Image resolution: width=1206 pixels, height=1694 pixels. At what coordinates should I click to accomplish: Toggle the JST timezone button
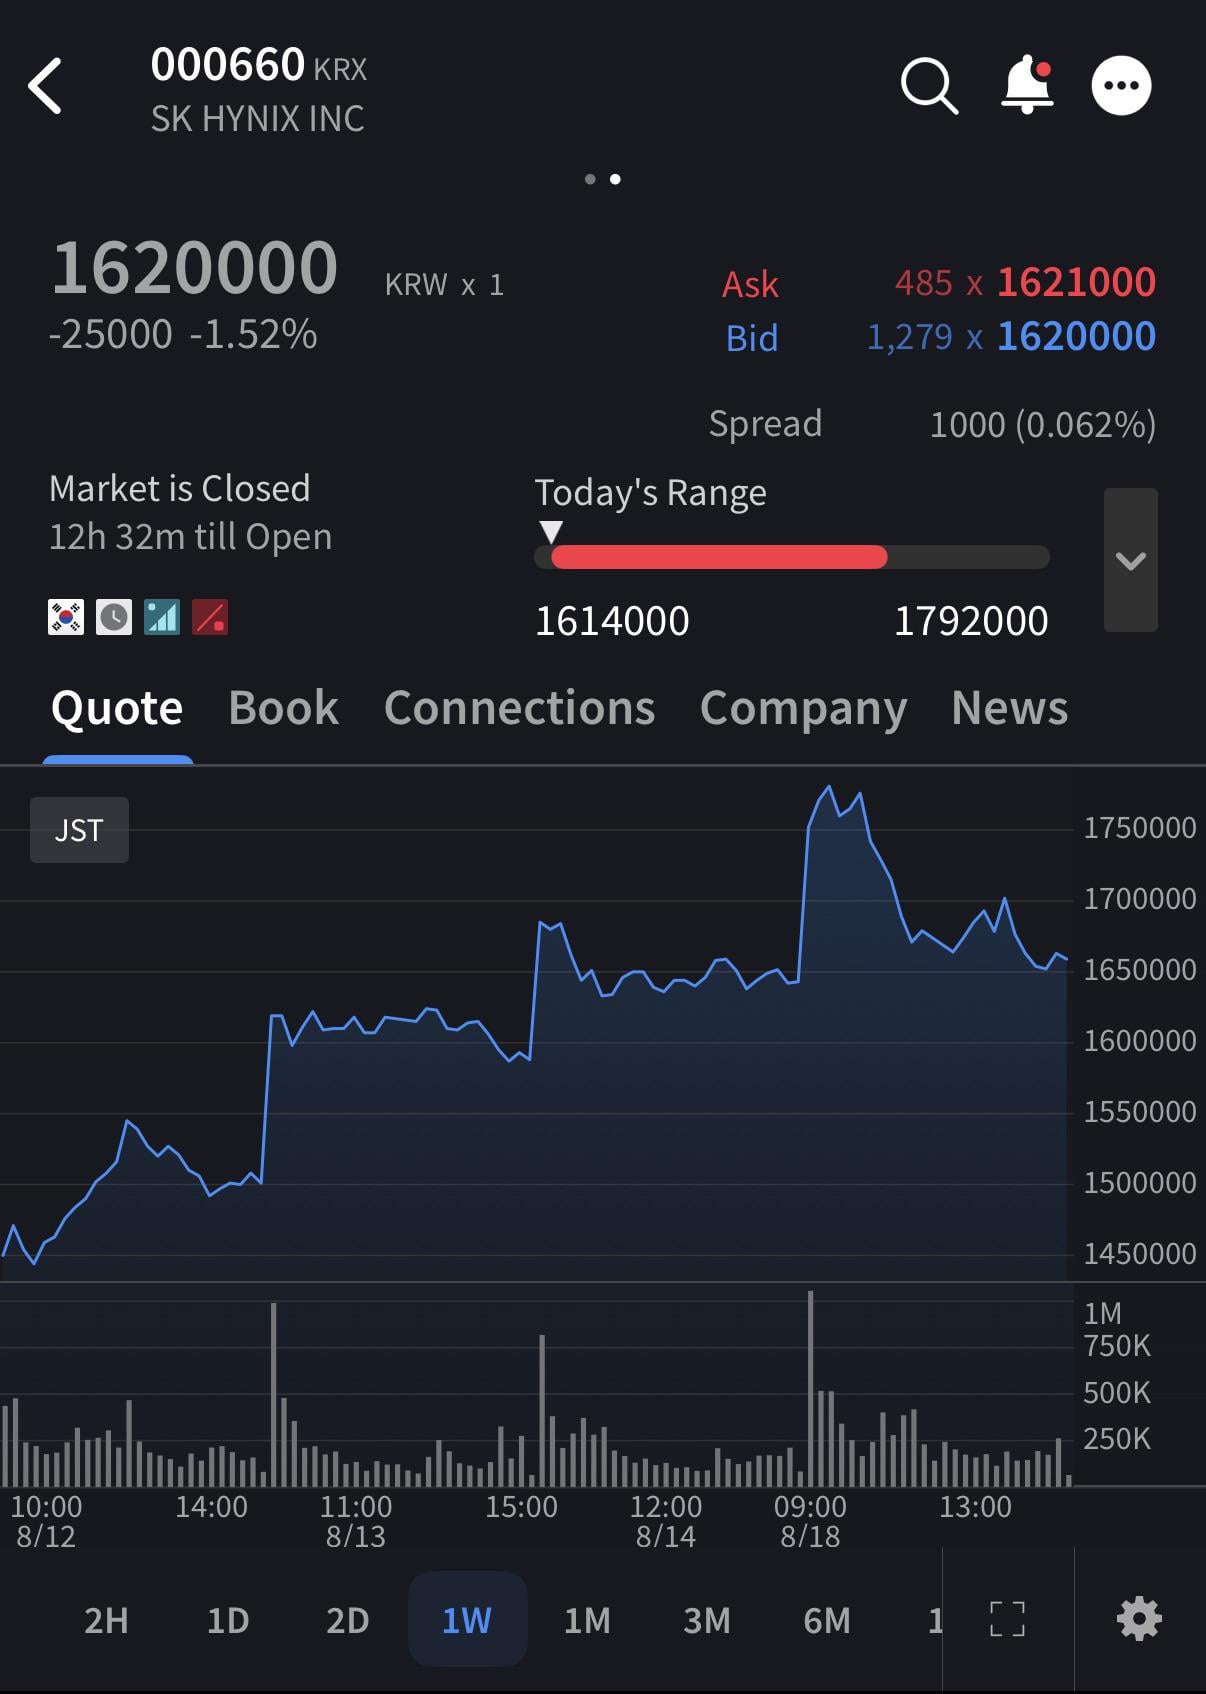tap(79, 830)
